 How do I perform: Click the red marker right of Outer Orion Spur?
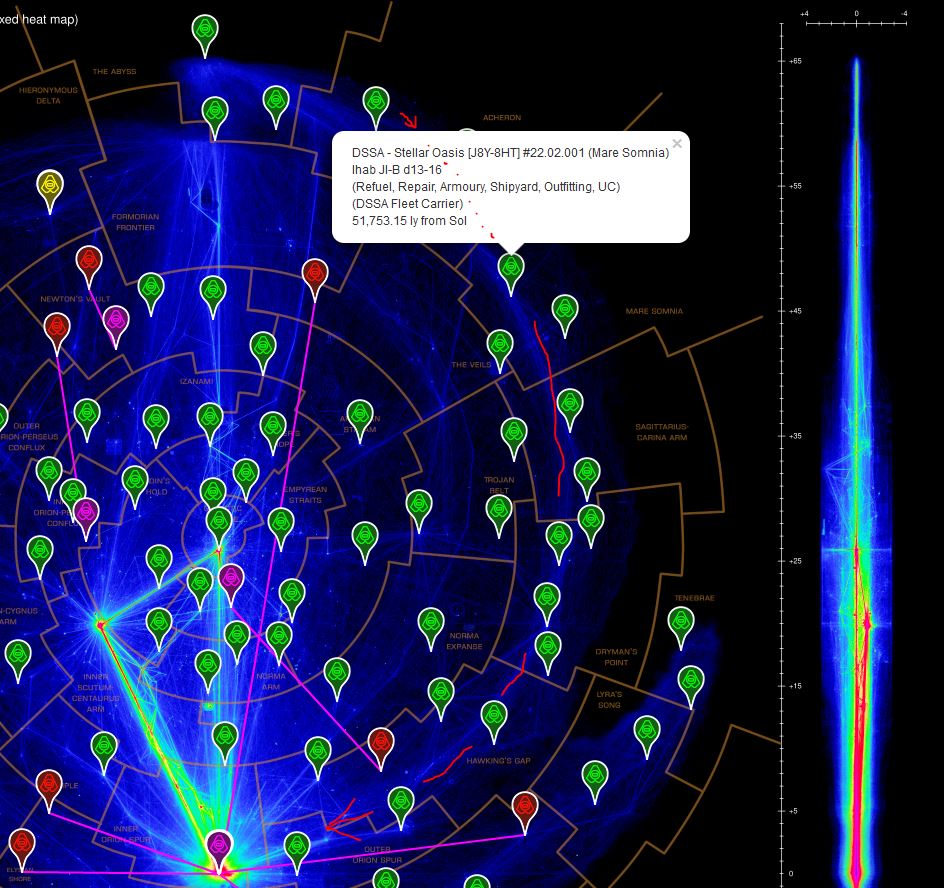click(525, 806)
